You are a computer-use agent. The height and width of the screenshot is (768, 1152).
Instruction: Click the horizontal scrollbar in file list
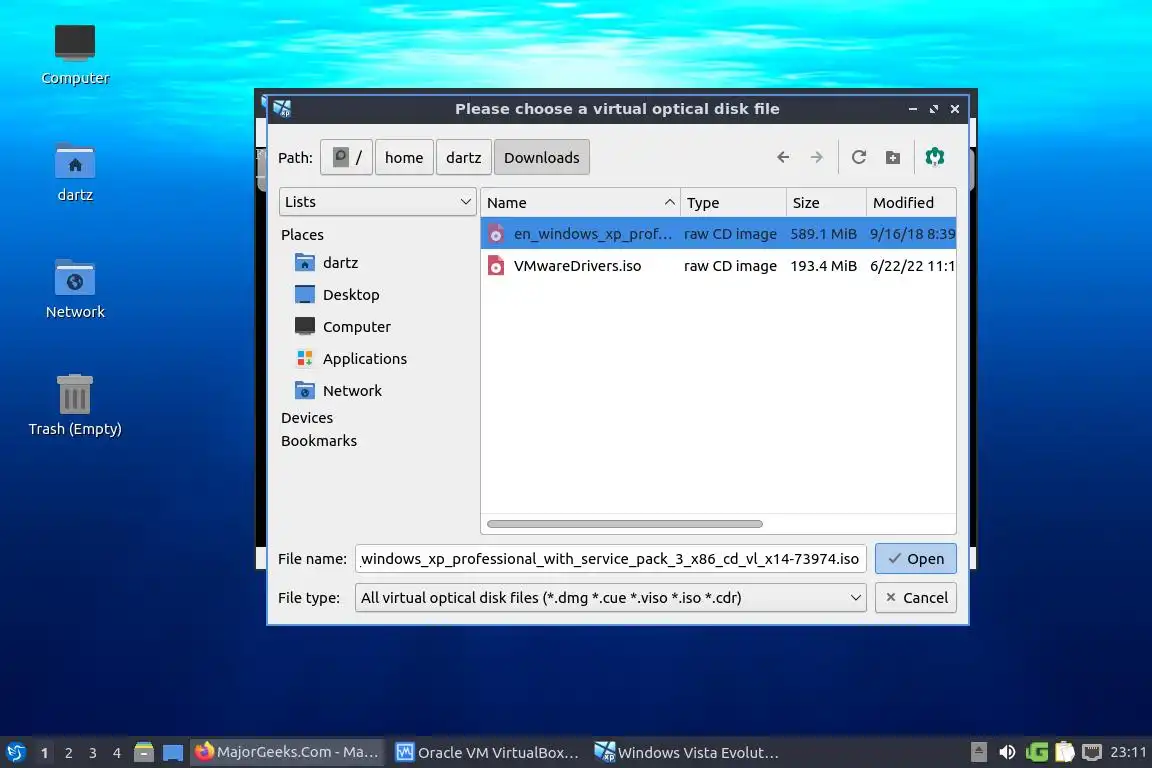(x=624, y=524)
